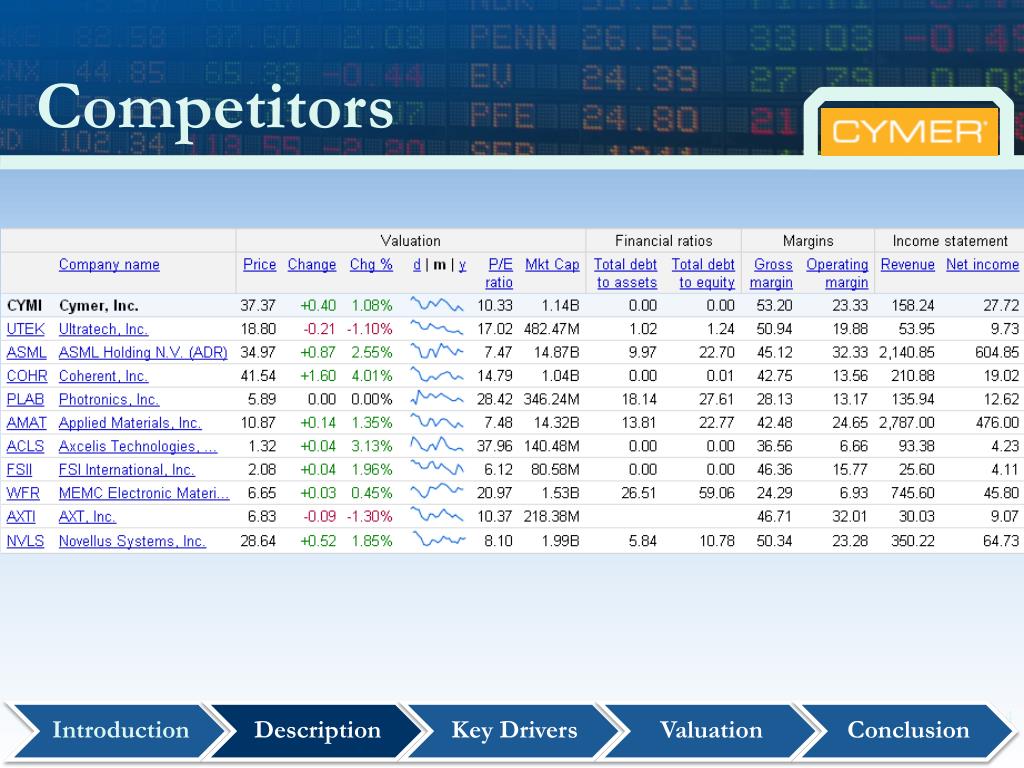Viewport: 1024px width, 768px height.
Task: Jump to the Key Drivers section
Action: 514,731
